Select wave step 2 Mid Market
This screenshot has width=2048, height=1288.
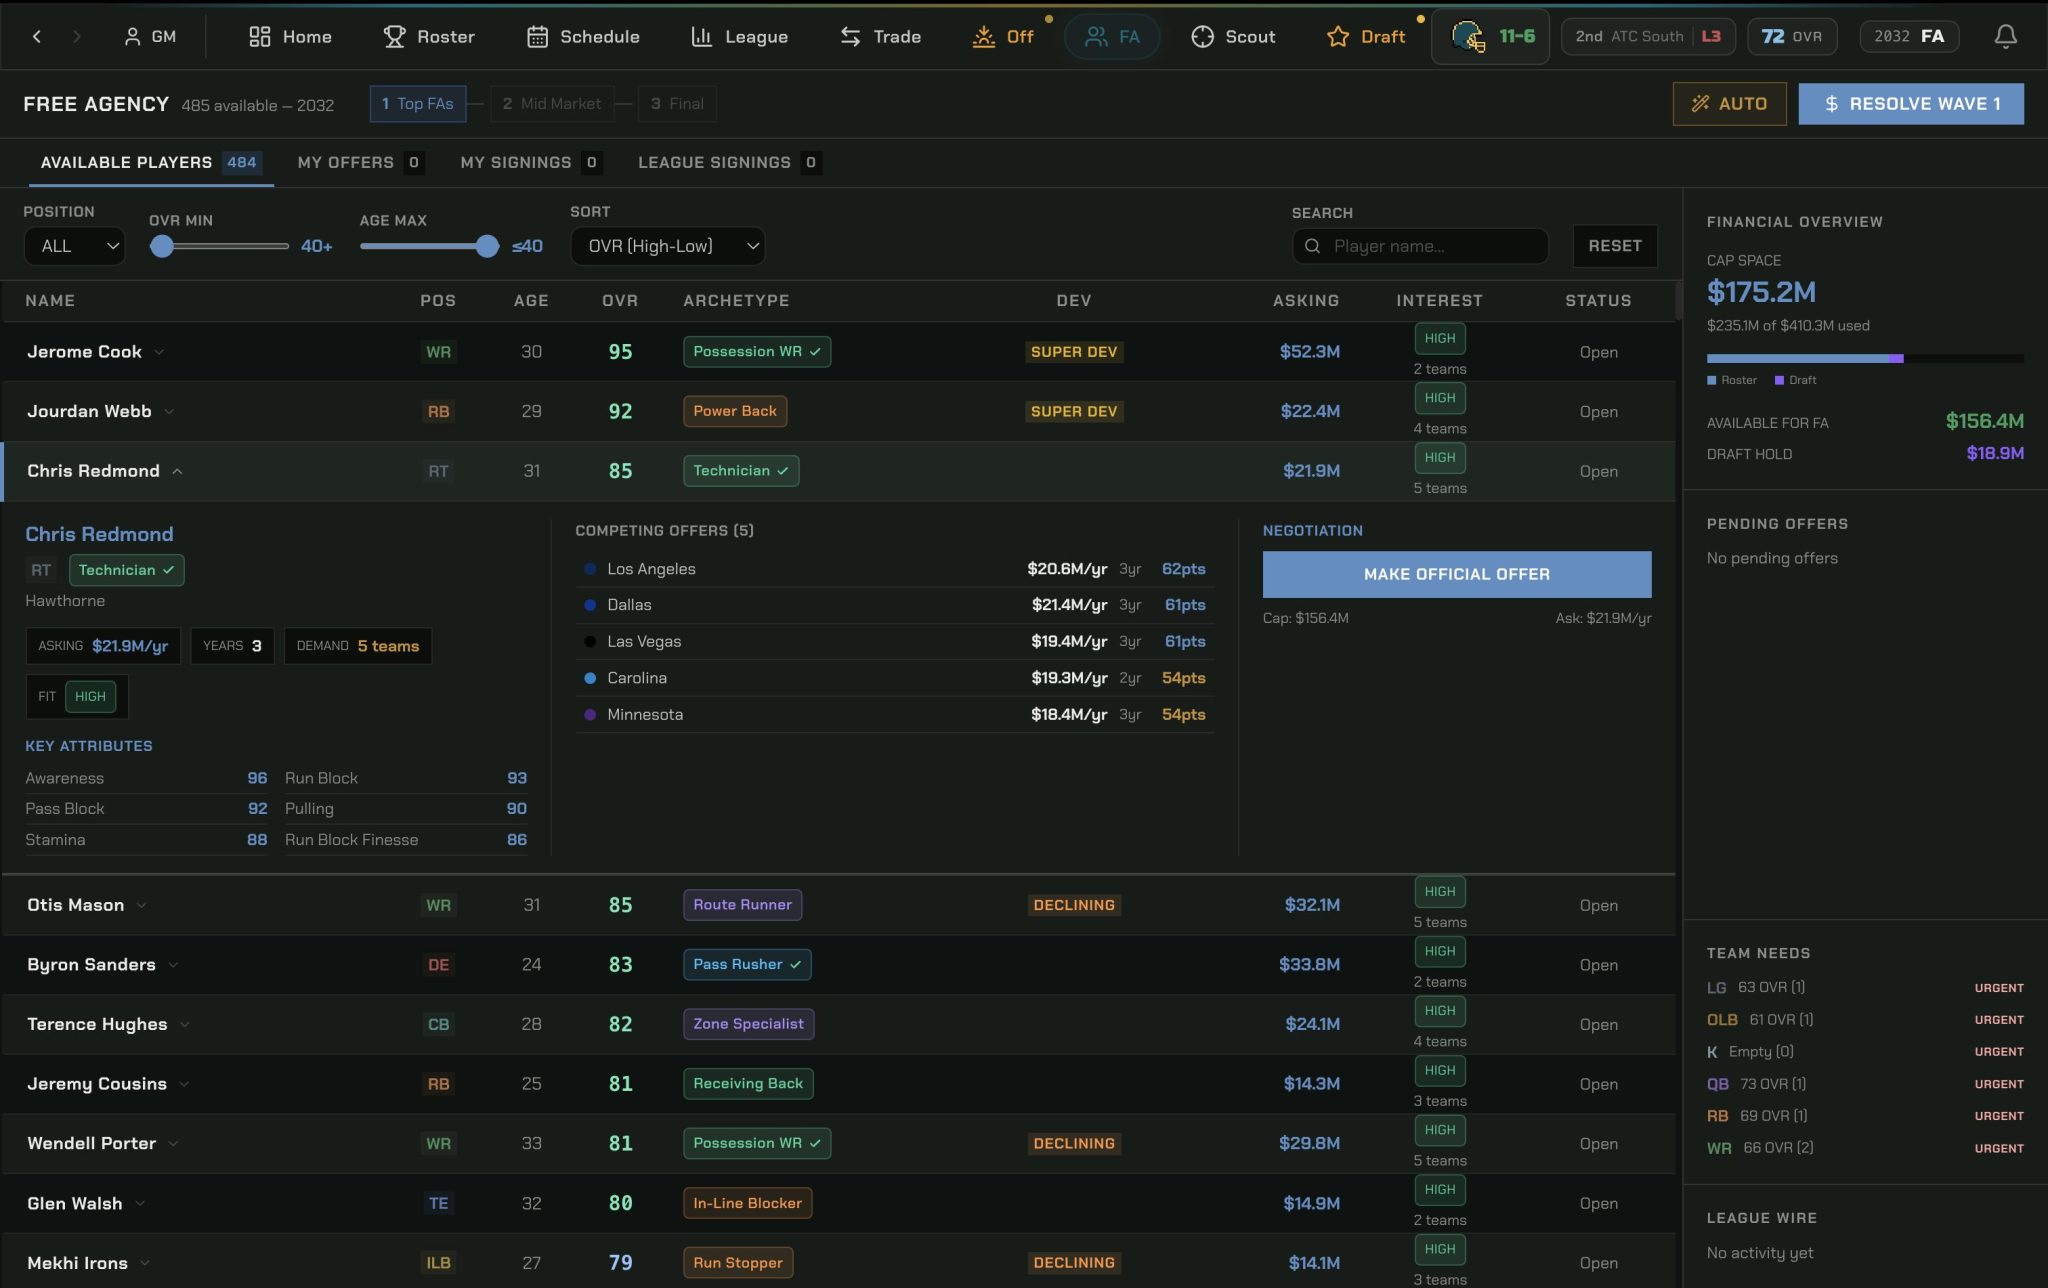pos(551,104)
